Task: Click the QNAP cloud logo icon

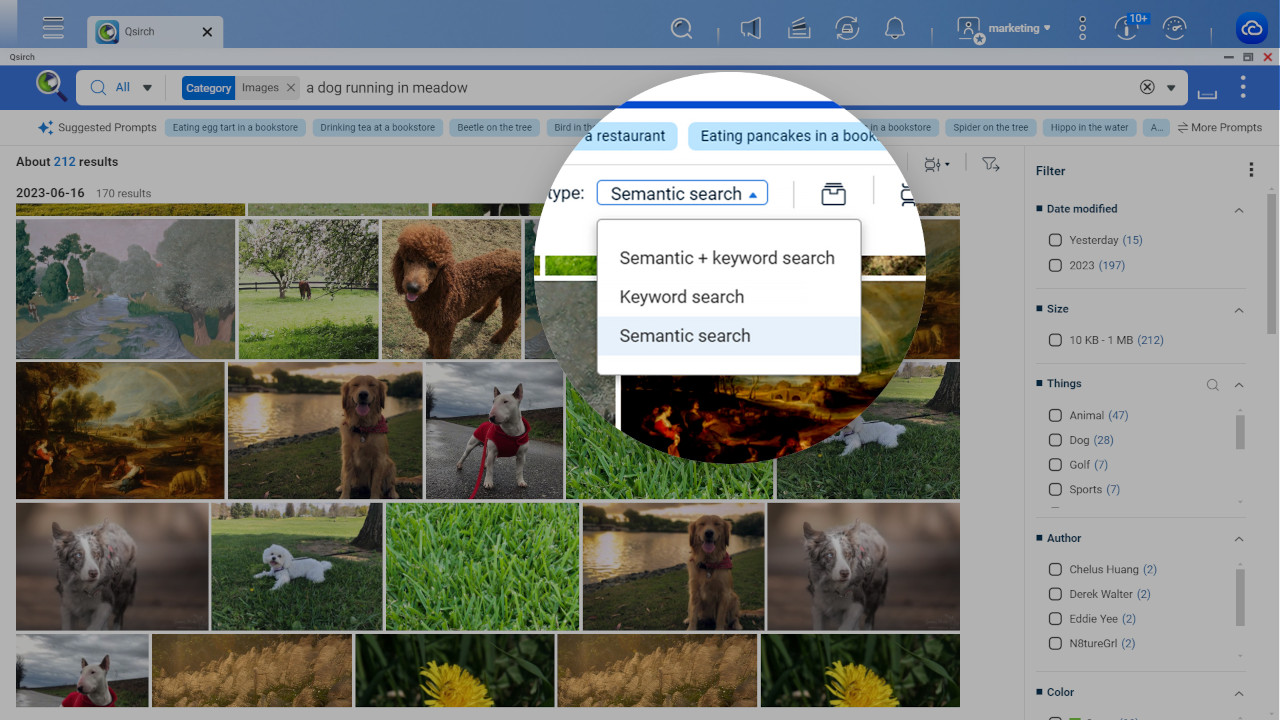Action: click(x=1251, y=27)
